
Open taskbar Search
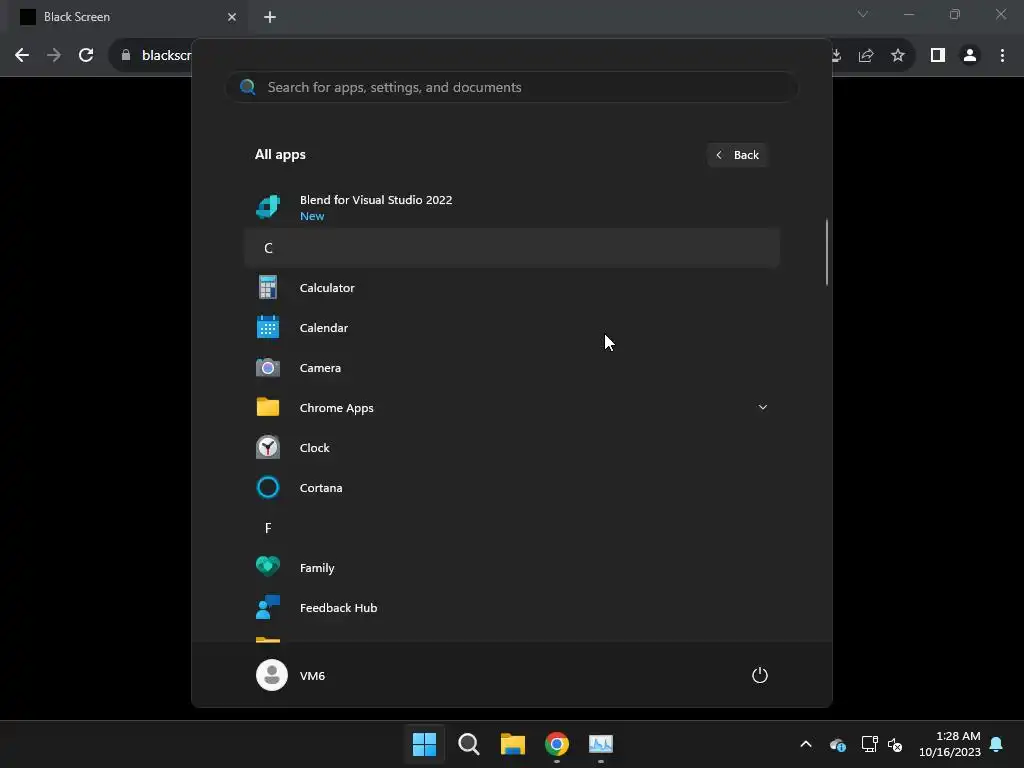469,743
